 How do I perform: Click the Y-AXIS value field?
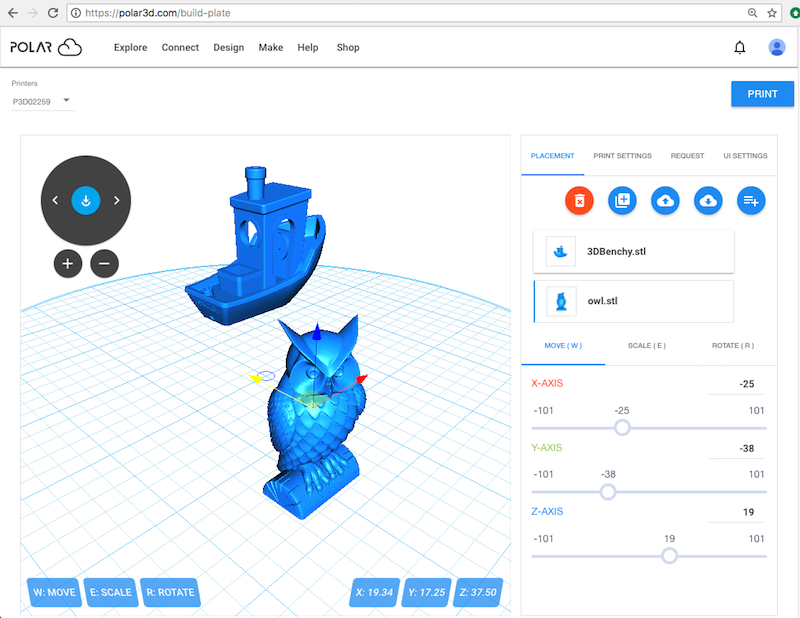tap(736, 449)
